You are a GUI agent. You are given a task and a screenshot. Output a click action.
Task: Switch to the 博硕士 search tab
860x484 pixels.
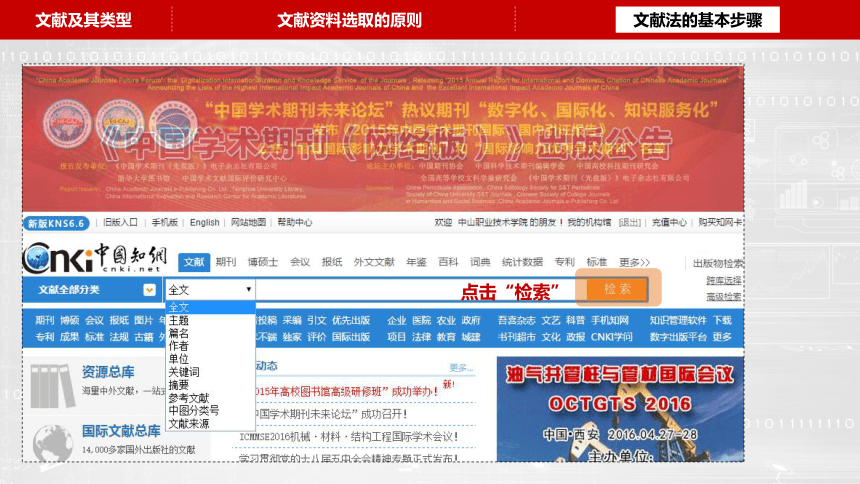263,262
